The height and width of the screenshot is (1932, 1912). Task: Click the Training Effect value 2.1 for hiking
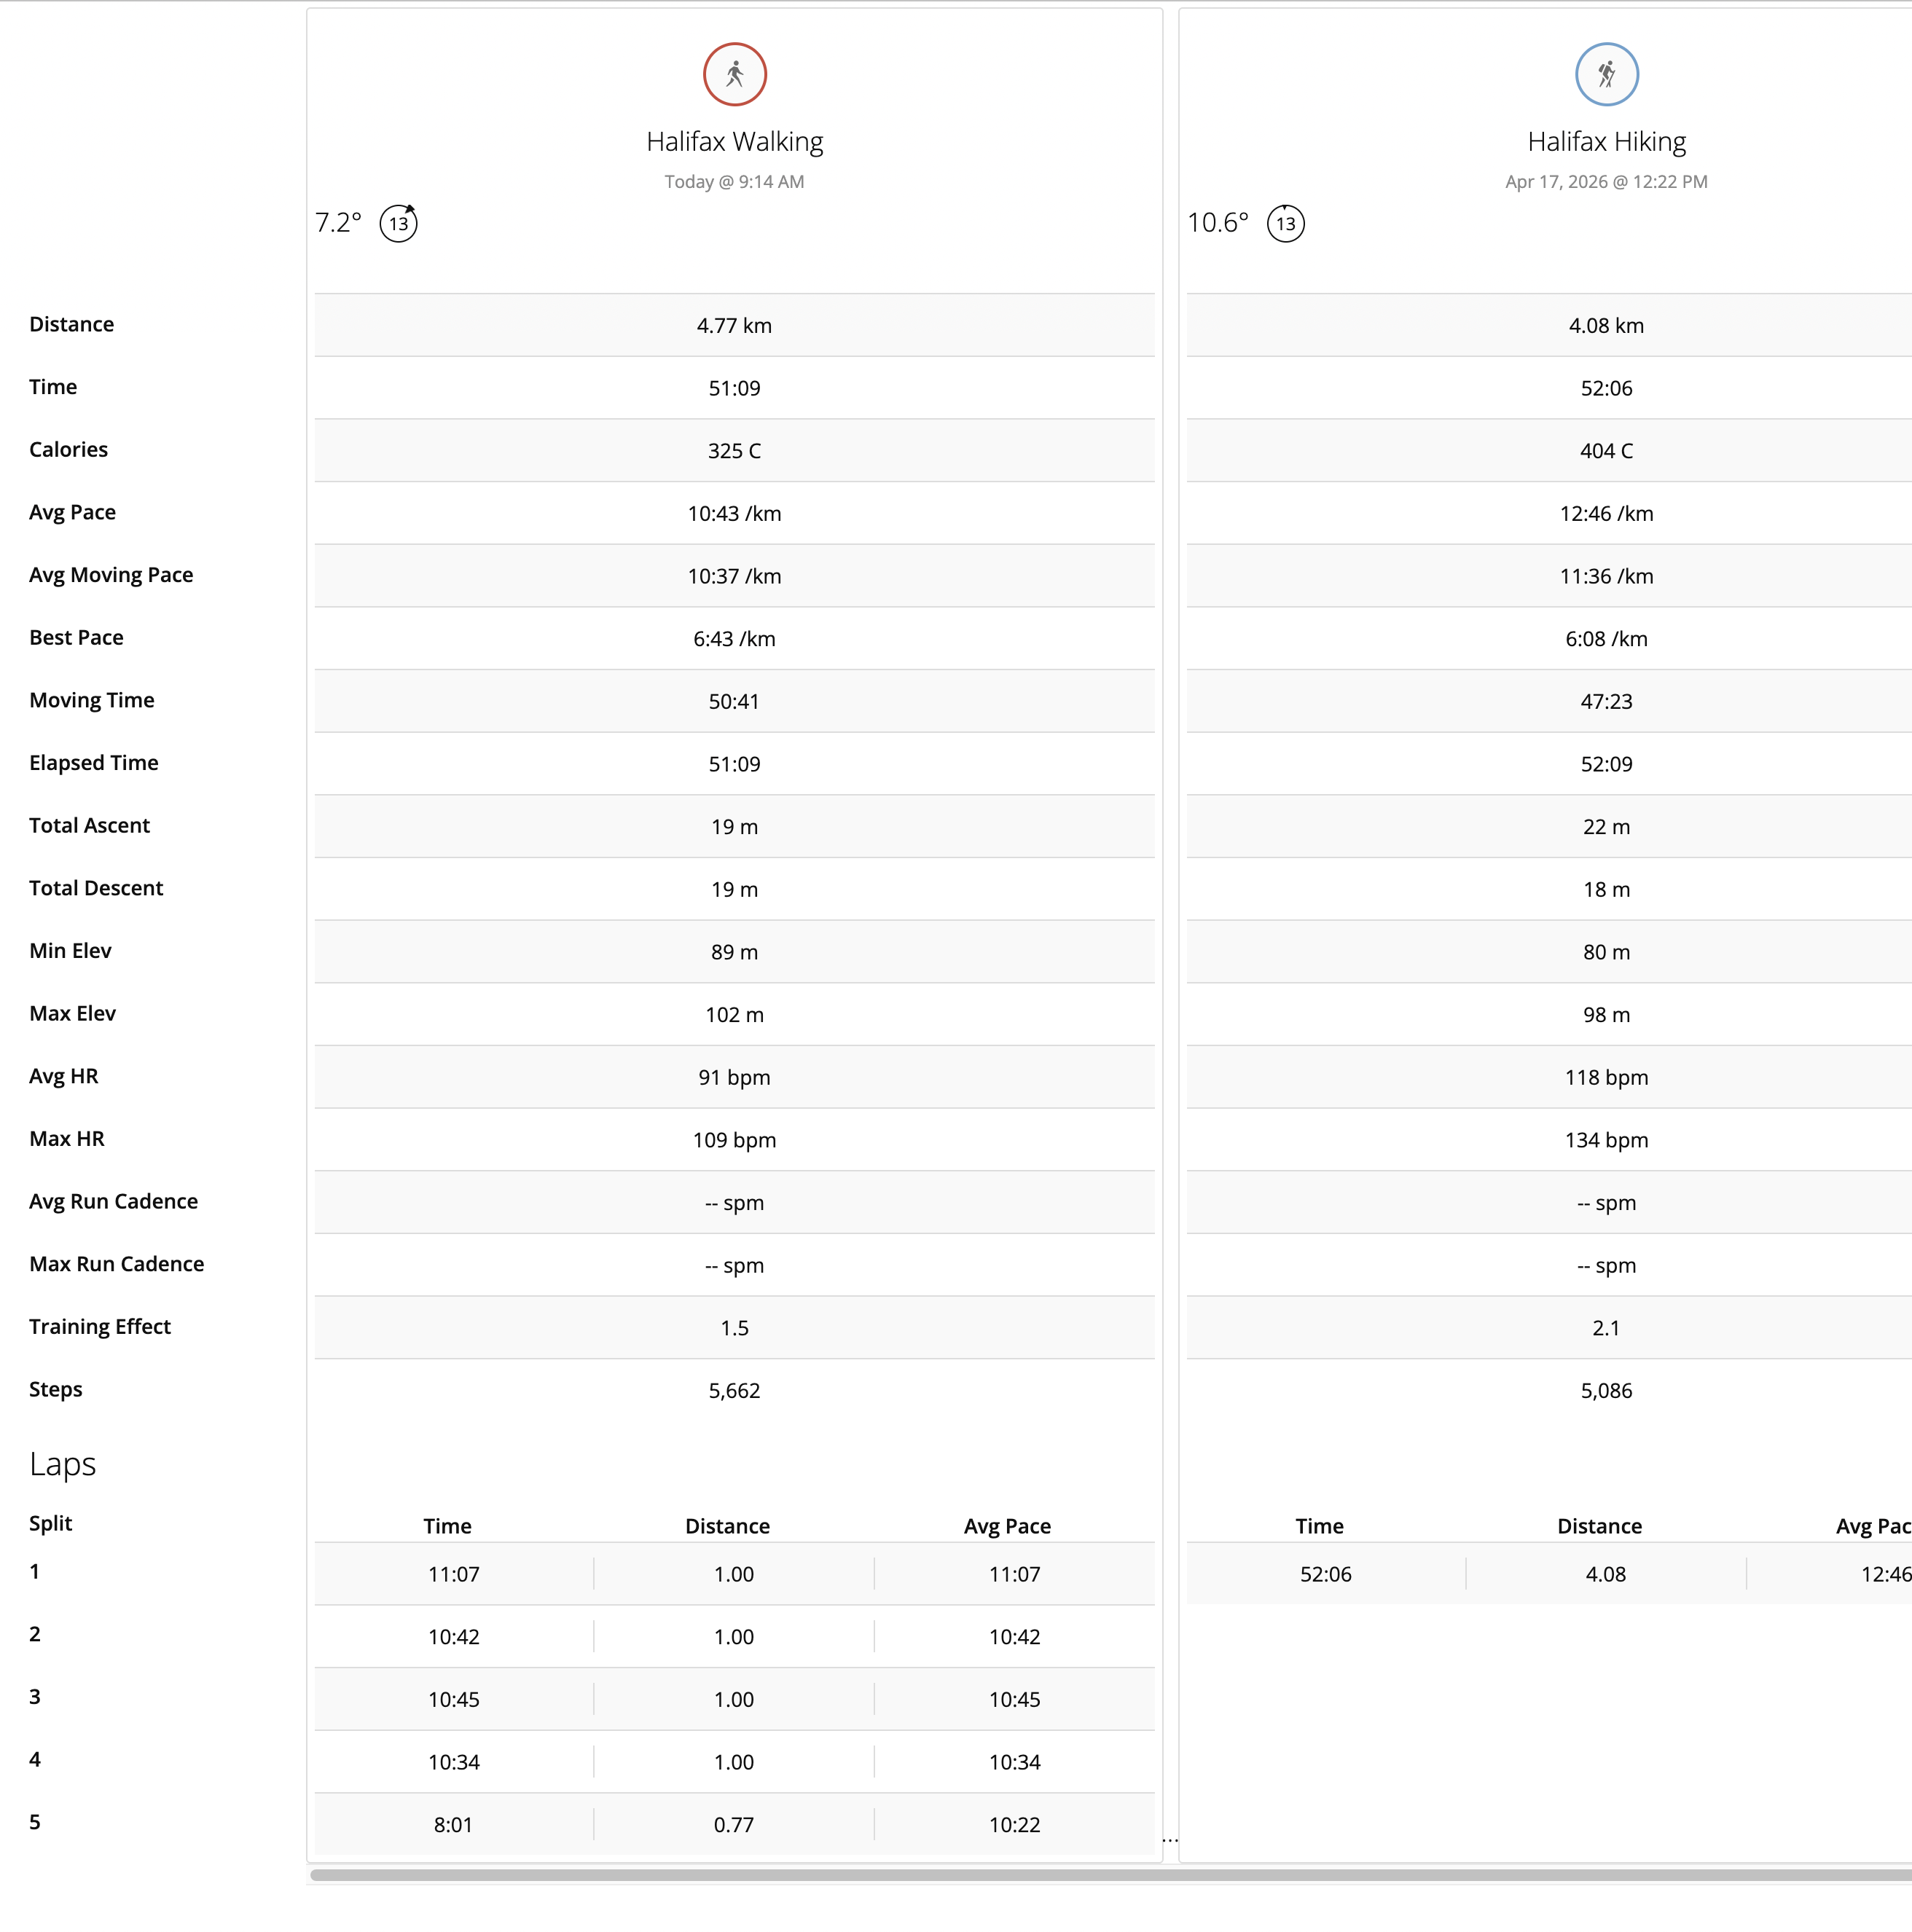[1606, 1328]
